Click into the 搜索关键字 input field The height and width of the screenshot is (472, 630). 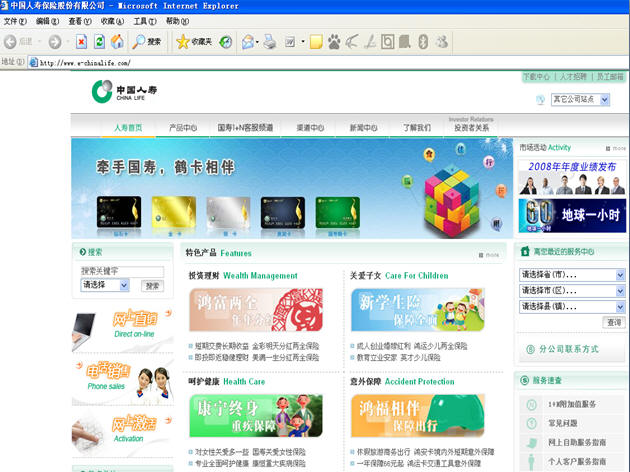pyautogui.click(x=122, y=271)
